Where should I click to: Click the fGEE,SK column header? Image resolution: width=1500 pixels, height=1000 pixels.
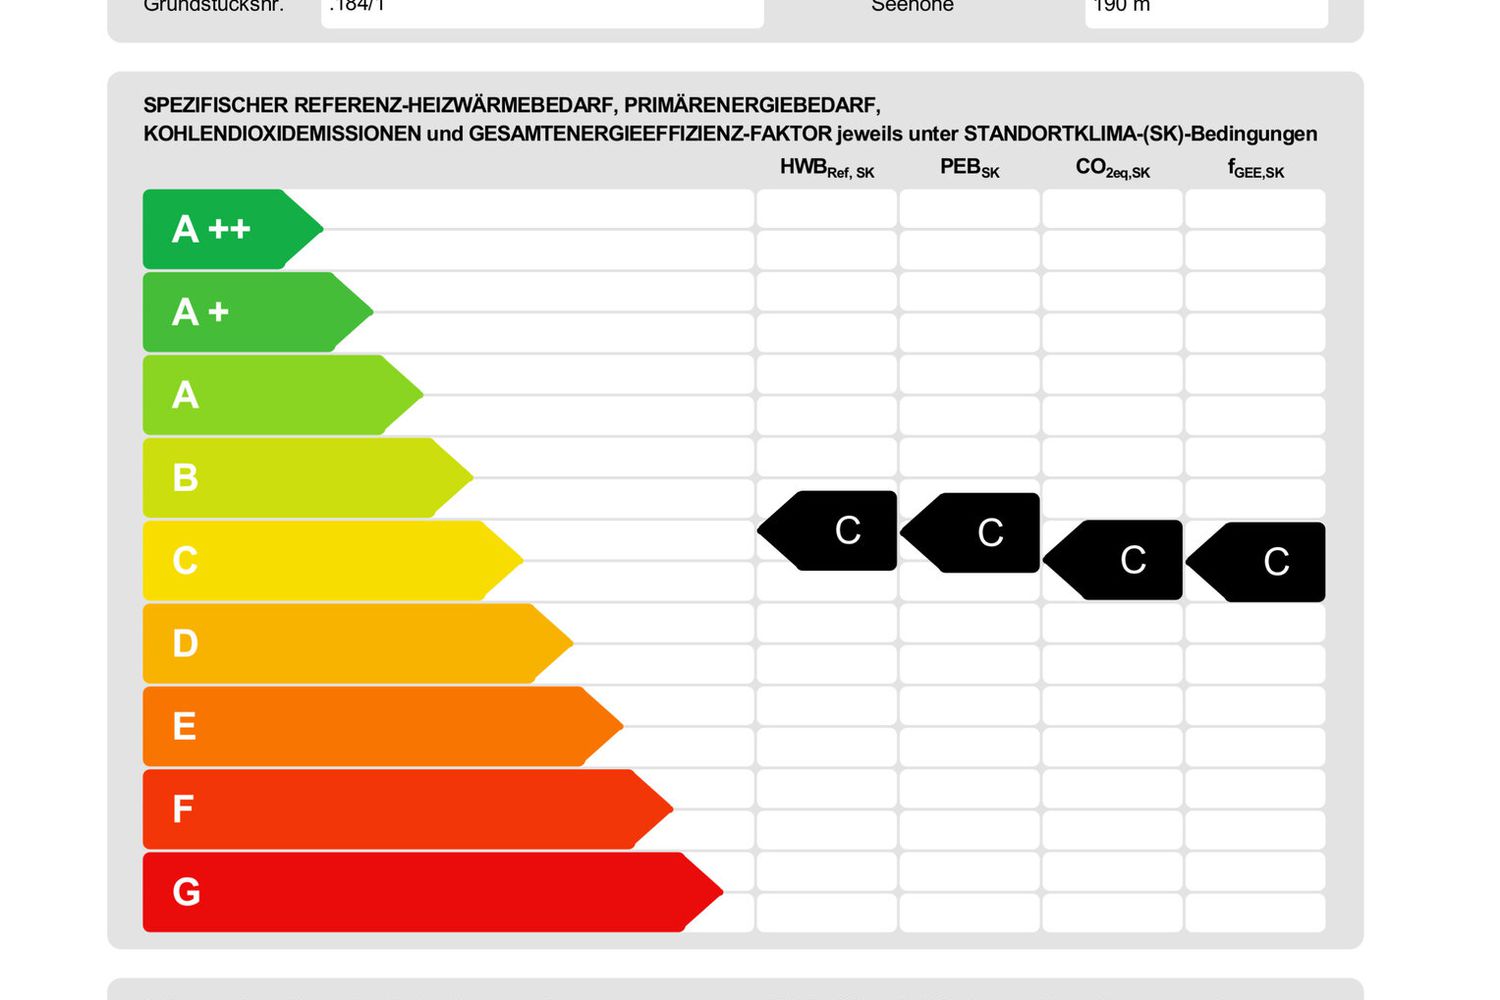1256,168
